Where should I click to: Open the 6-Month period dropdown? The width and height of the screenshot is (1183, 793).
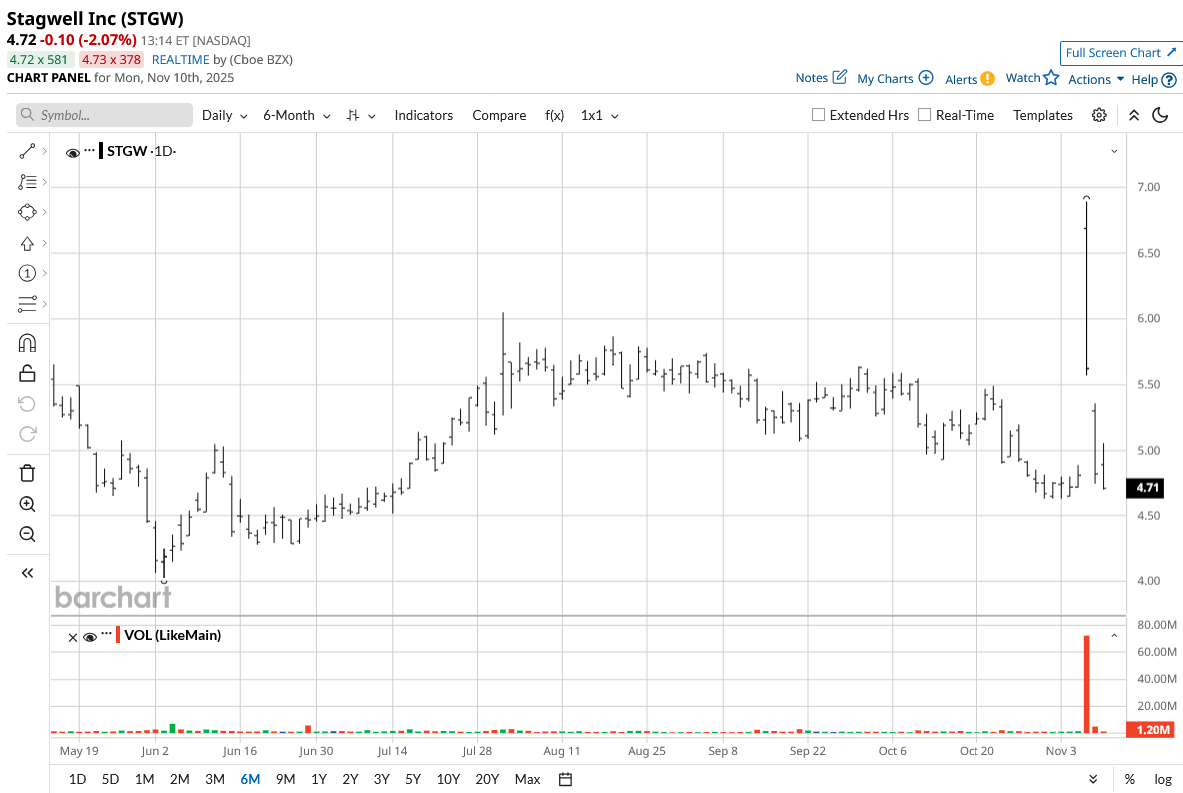(297, 115)
